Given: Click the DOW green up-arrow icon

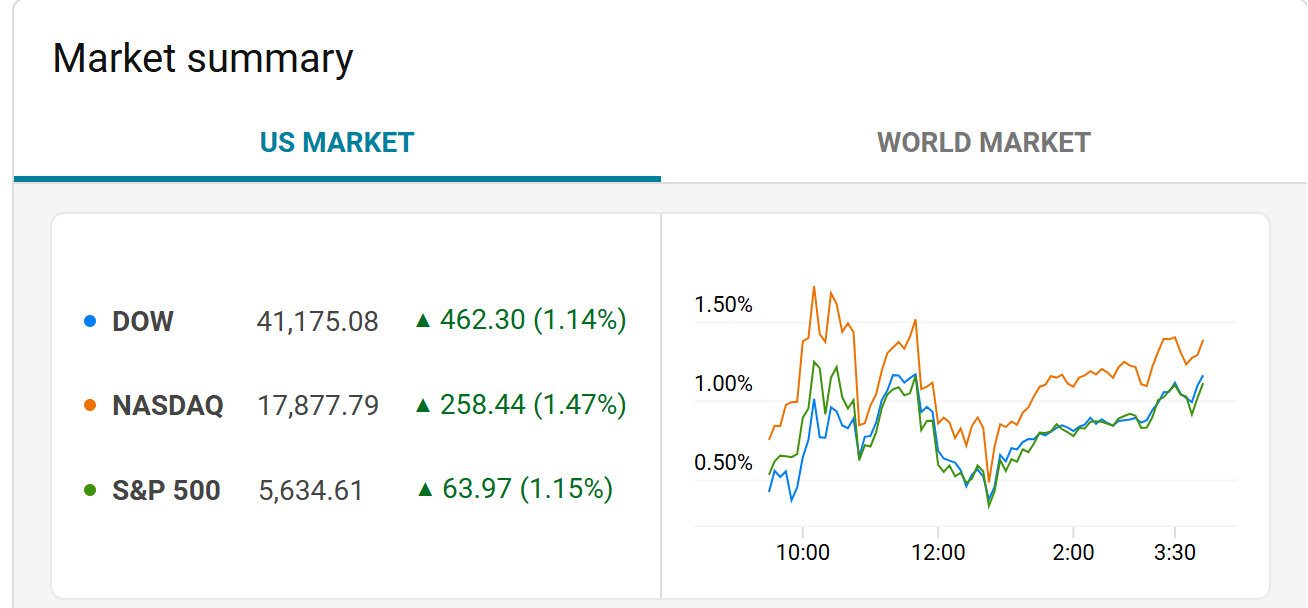Looking at the screenshot, I should click(x=423, y=321).
